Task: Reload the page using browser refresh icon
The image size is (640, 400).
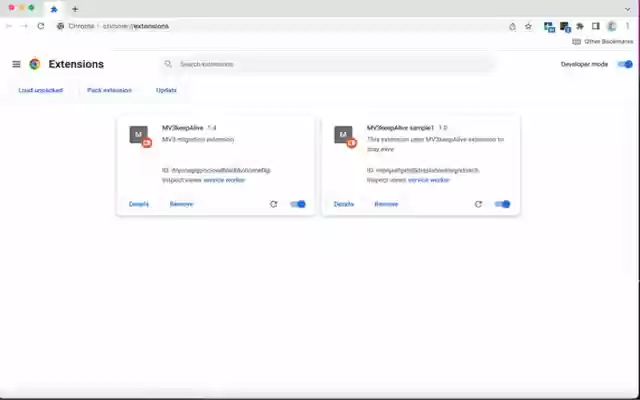Action: pos(40,26)
